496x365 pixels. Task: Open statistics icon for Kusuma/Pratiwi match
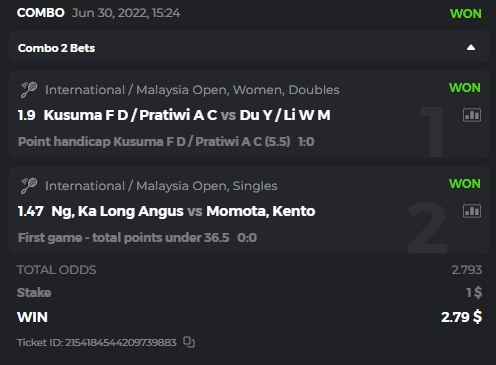click(x=472, y=115)
